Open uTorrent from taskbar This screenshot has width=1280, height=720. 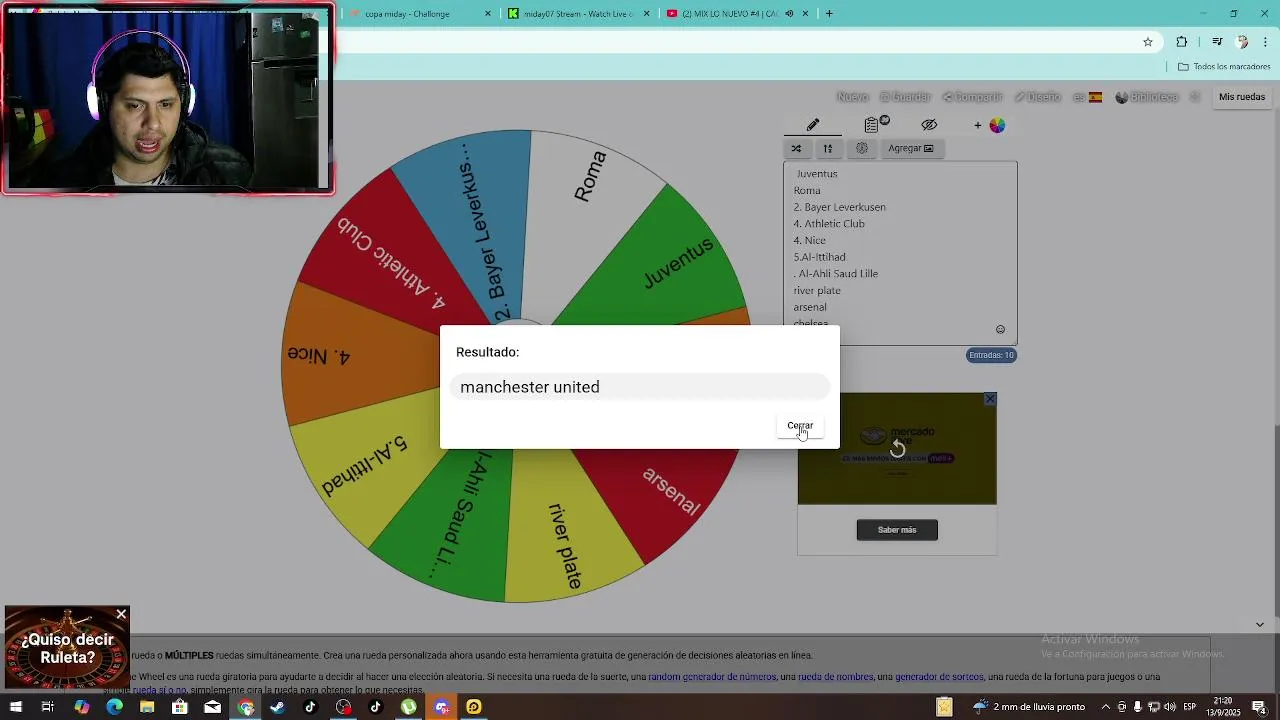click(x=409, y=707)
